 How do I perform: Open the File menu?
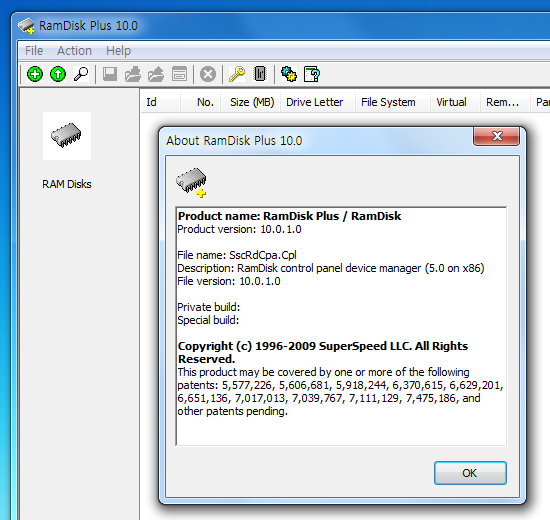click(x=34, y=51)
